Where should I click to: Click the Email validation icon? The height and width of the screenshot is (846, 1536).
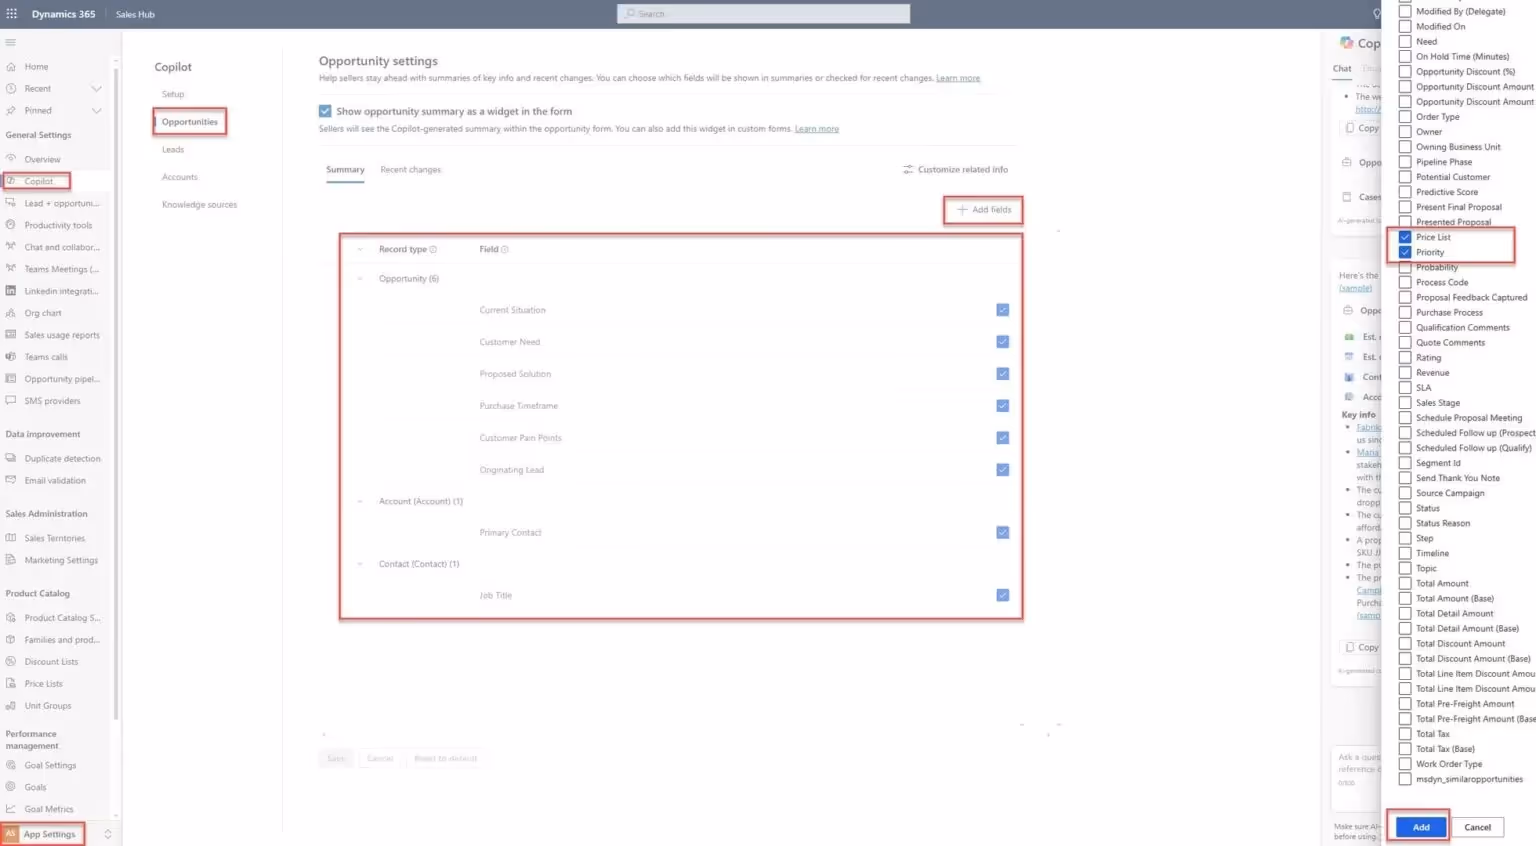[x=11, y=480]
